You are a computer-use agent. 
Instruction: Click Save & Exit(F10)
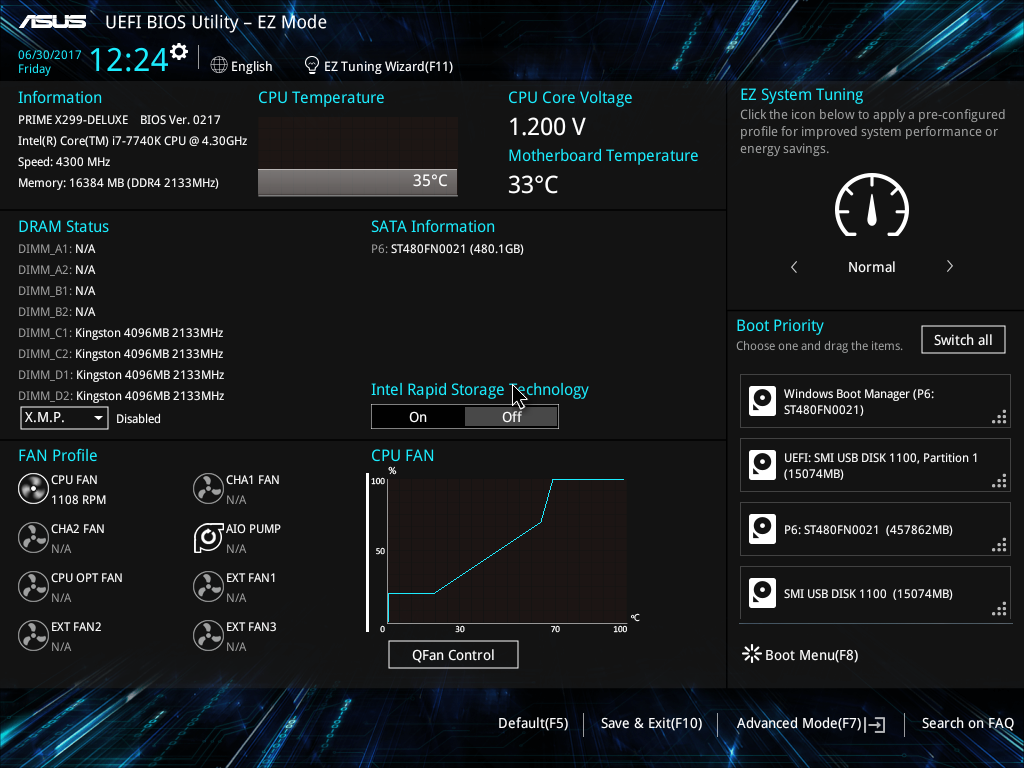tap(651, 723)
